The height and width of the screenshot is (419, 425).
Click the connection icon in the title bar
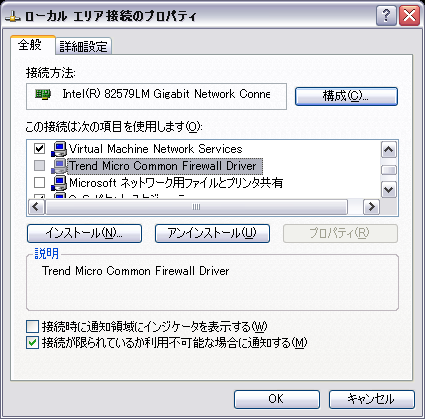12,16
